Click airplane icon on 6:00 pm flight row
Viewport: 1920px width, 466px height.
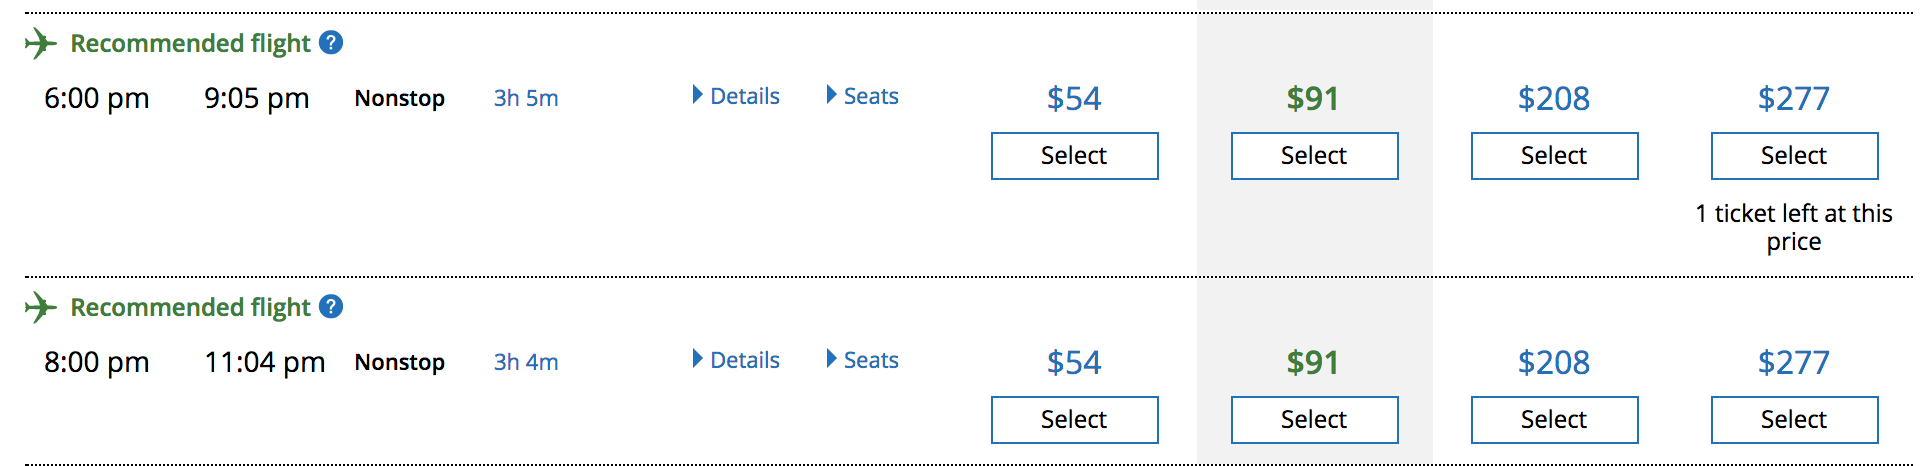(x=40, y=43)
